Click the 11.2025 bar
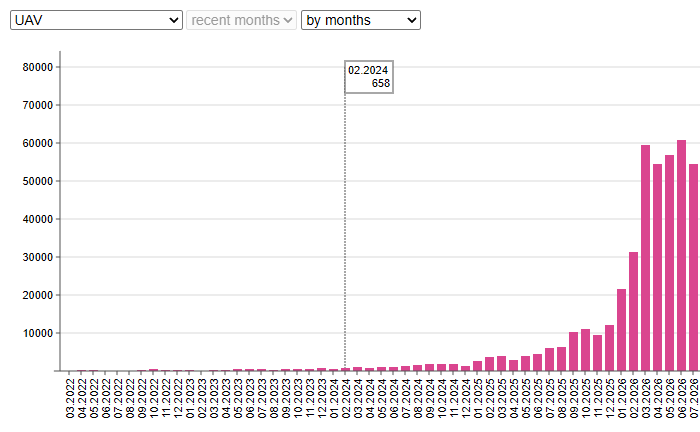The height and width of the screenshot is (432, 700). 597,353
